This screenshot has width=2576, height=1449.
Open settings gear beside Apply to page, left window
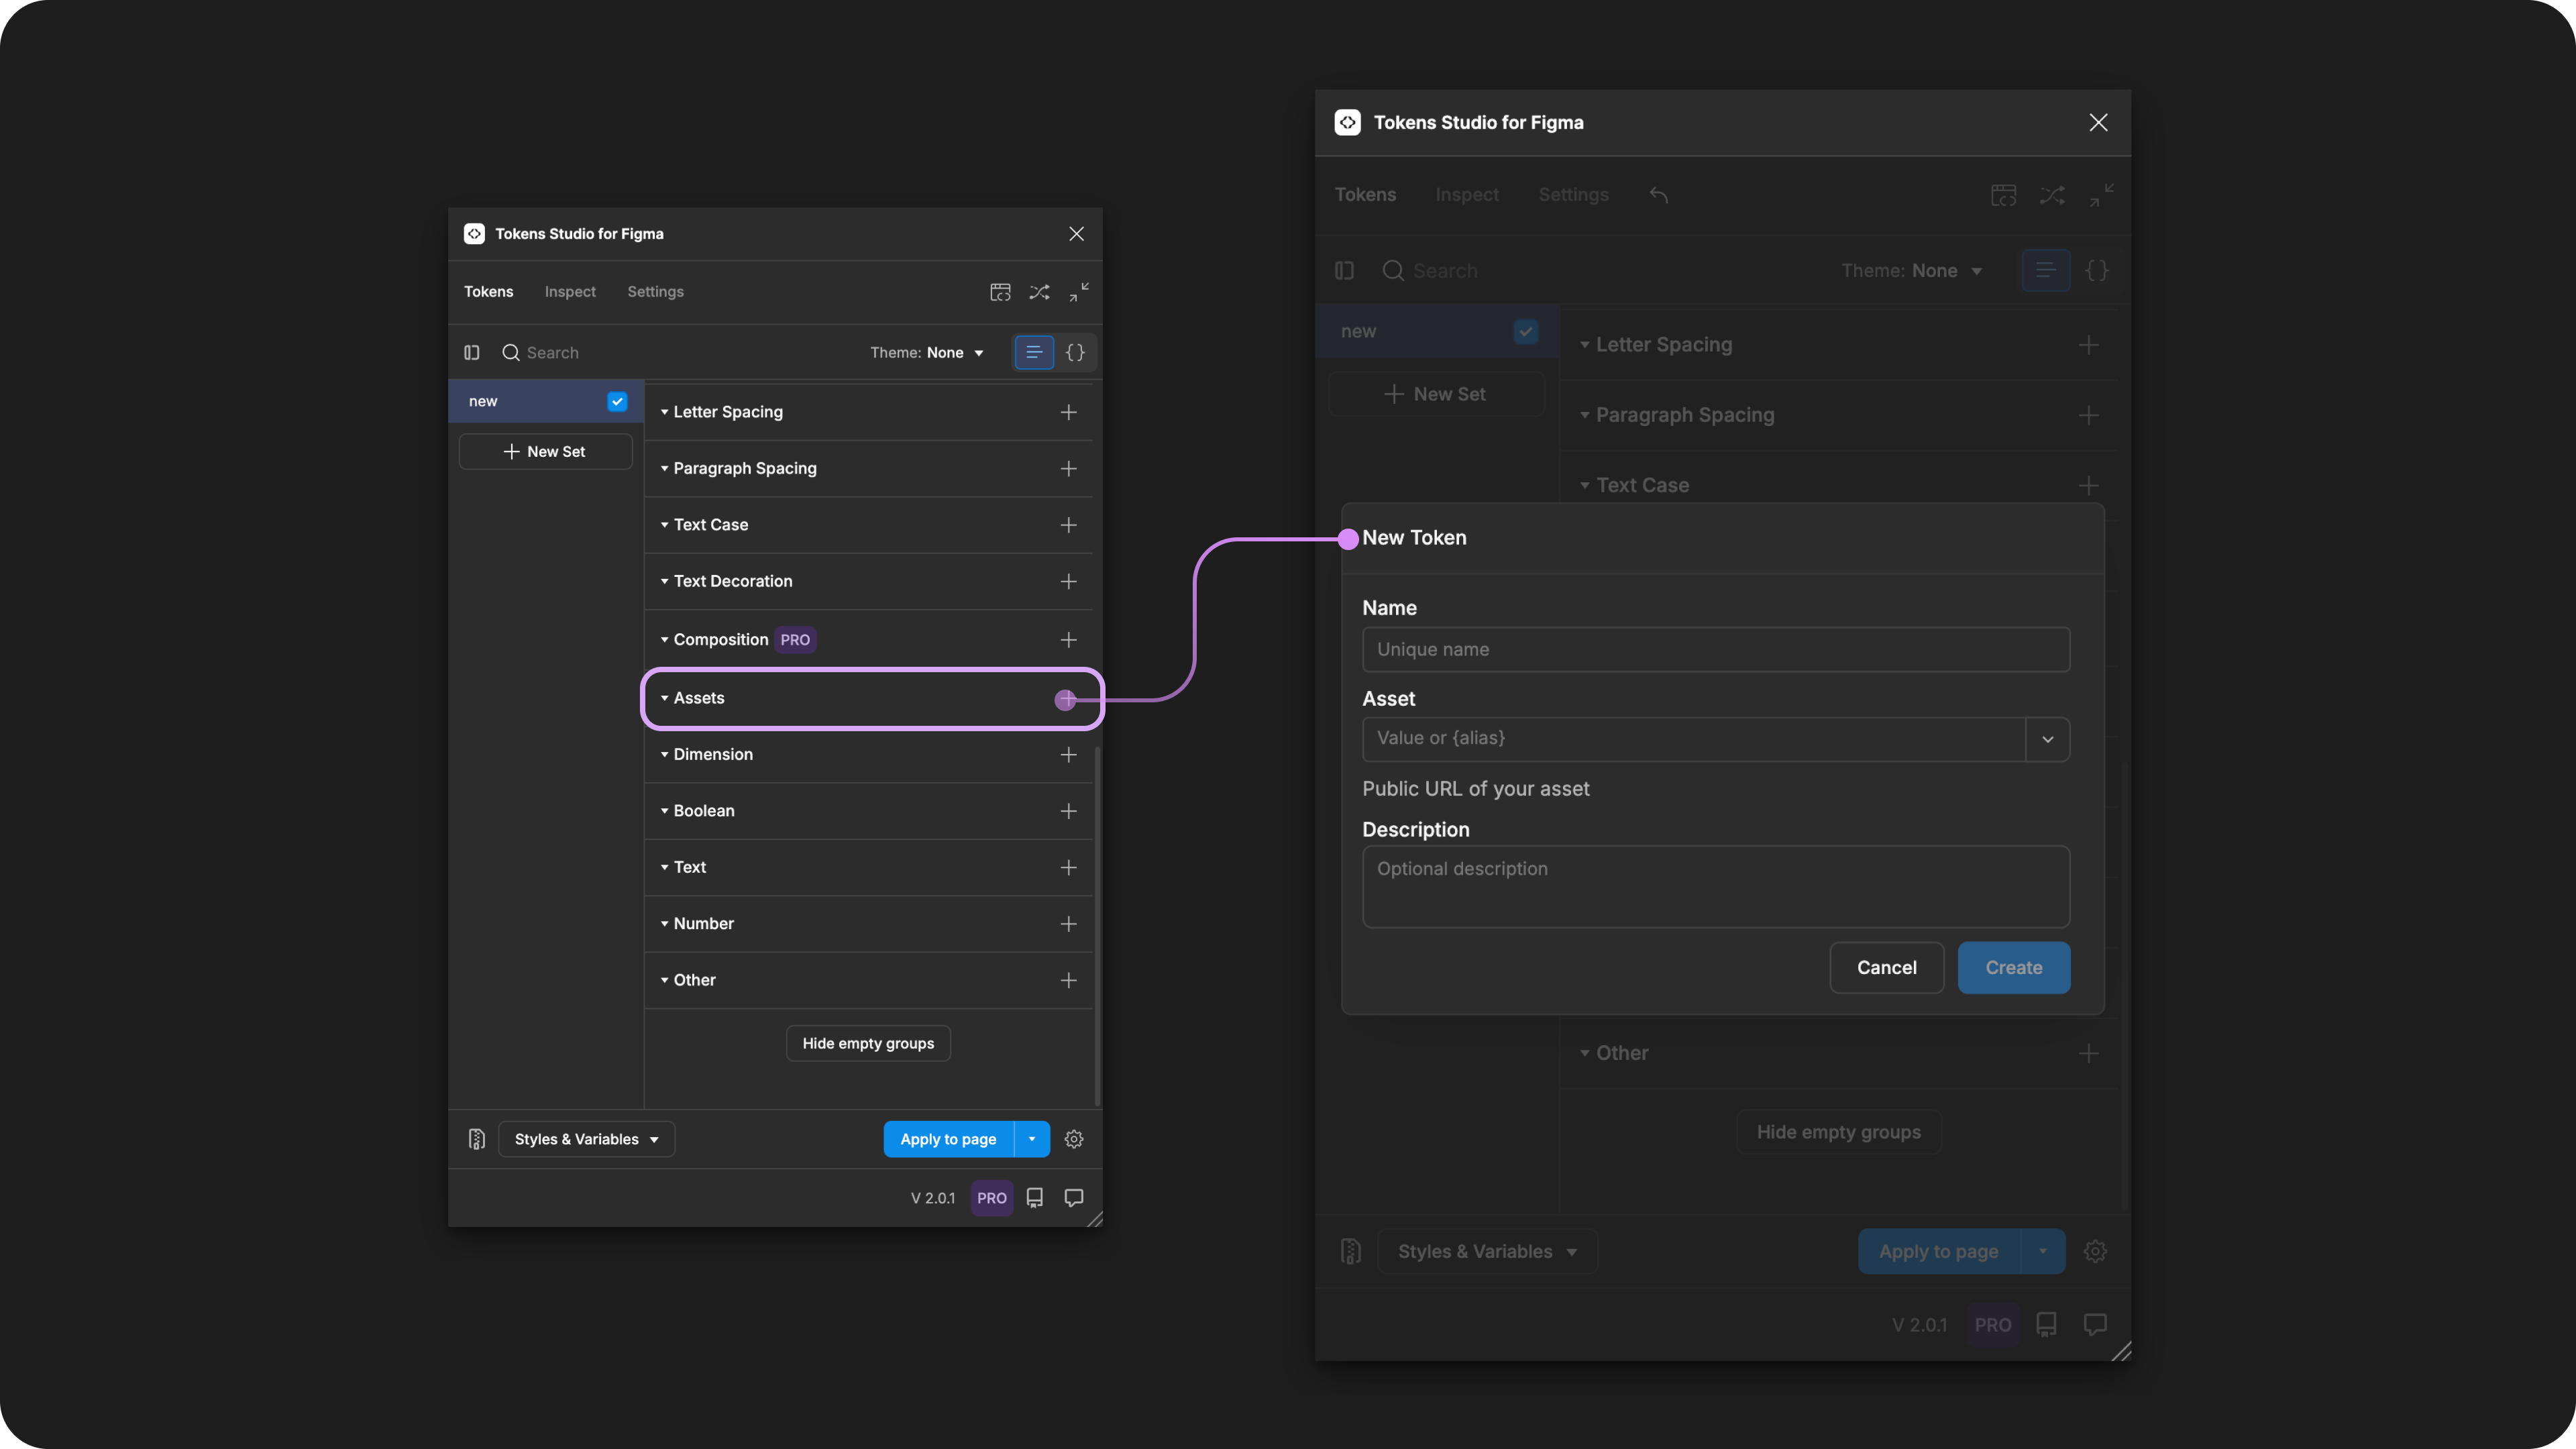click(1074, 1139)
